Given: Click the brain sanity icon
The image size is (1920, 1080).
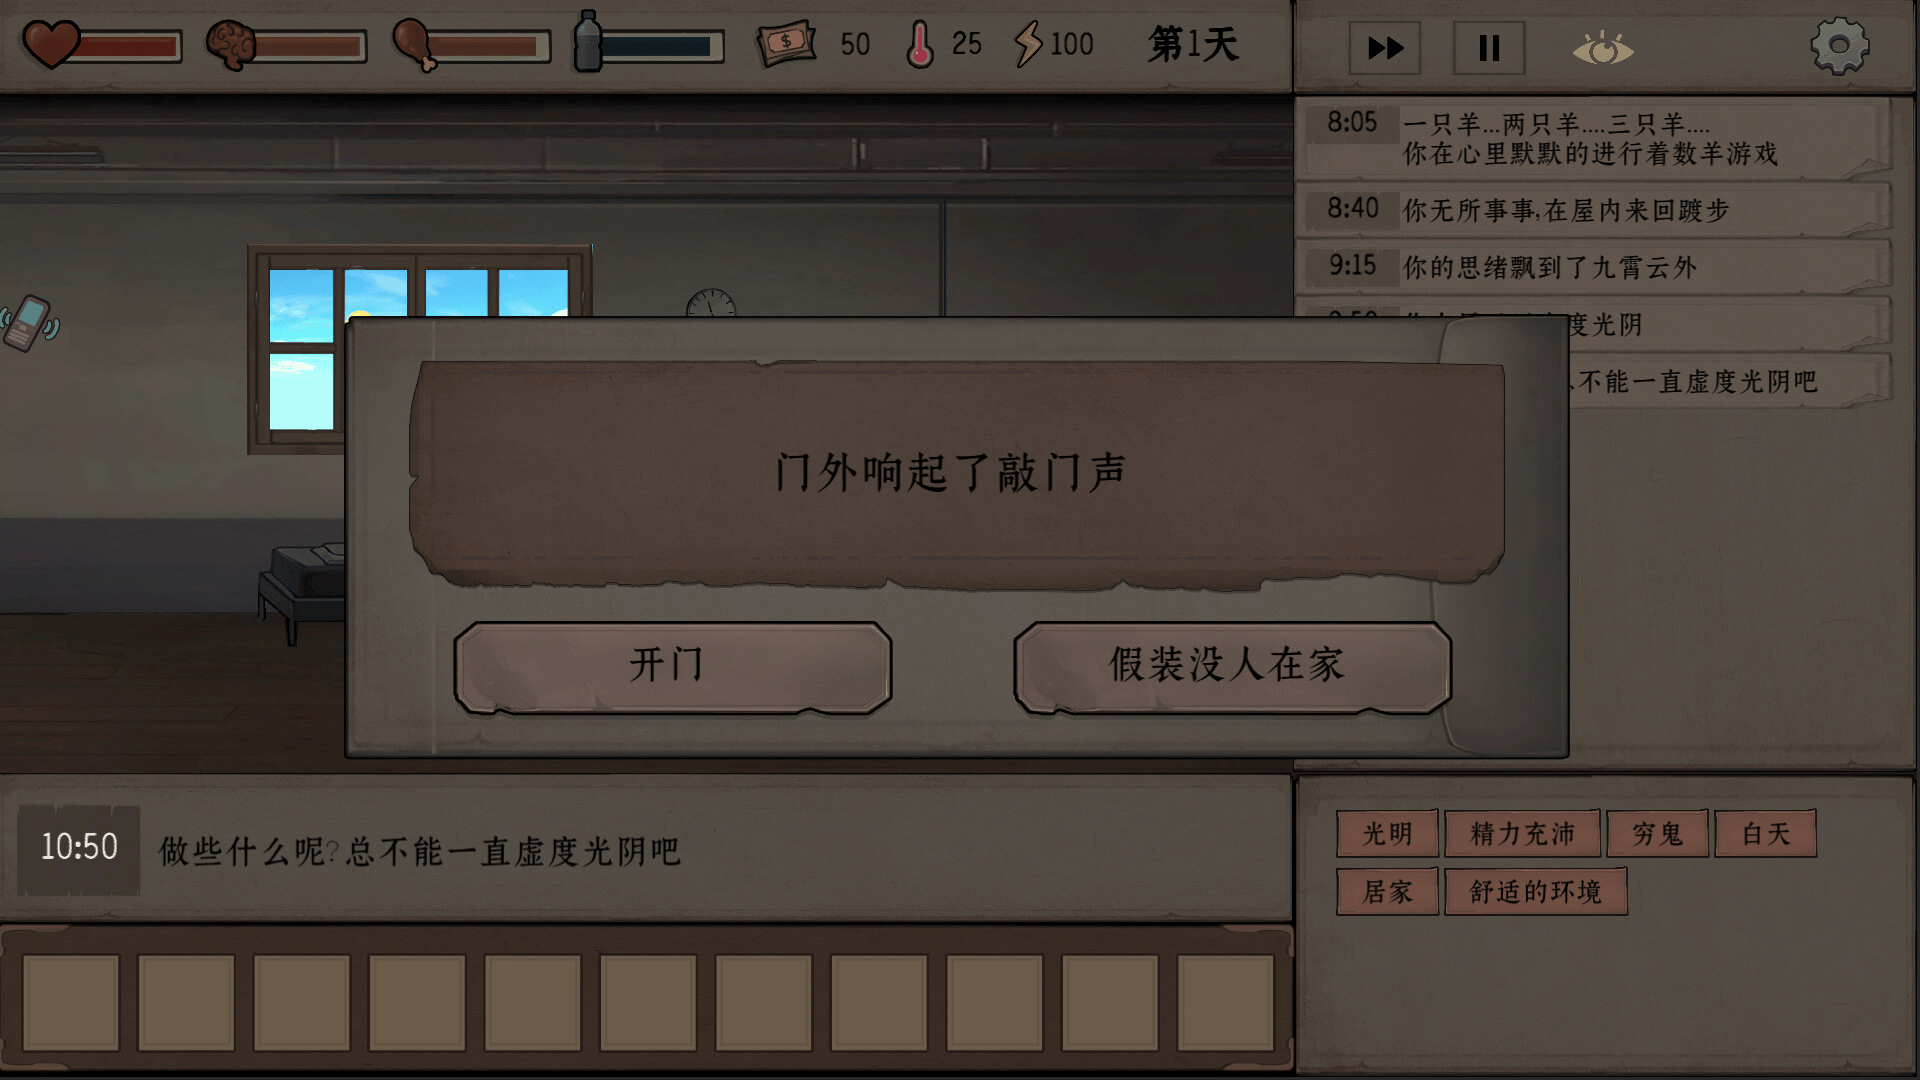Looking at the screenshot, I should coord(230,46).
